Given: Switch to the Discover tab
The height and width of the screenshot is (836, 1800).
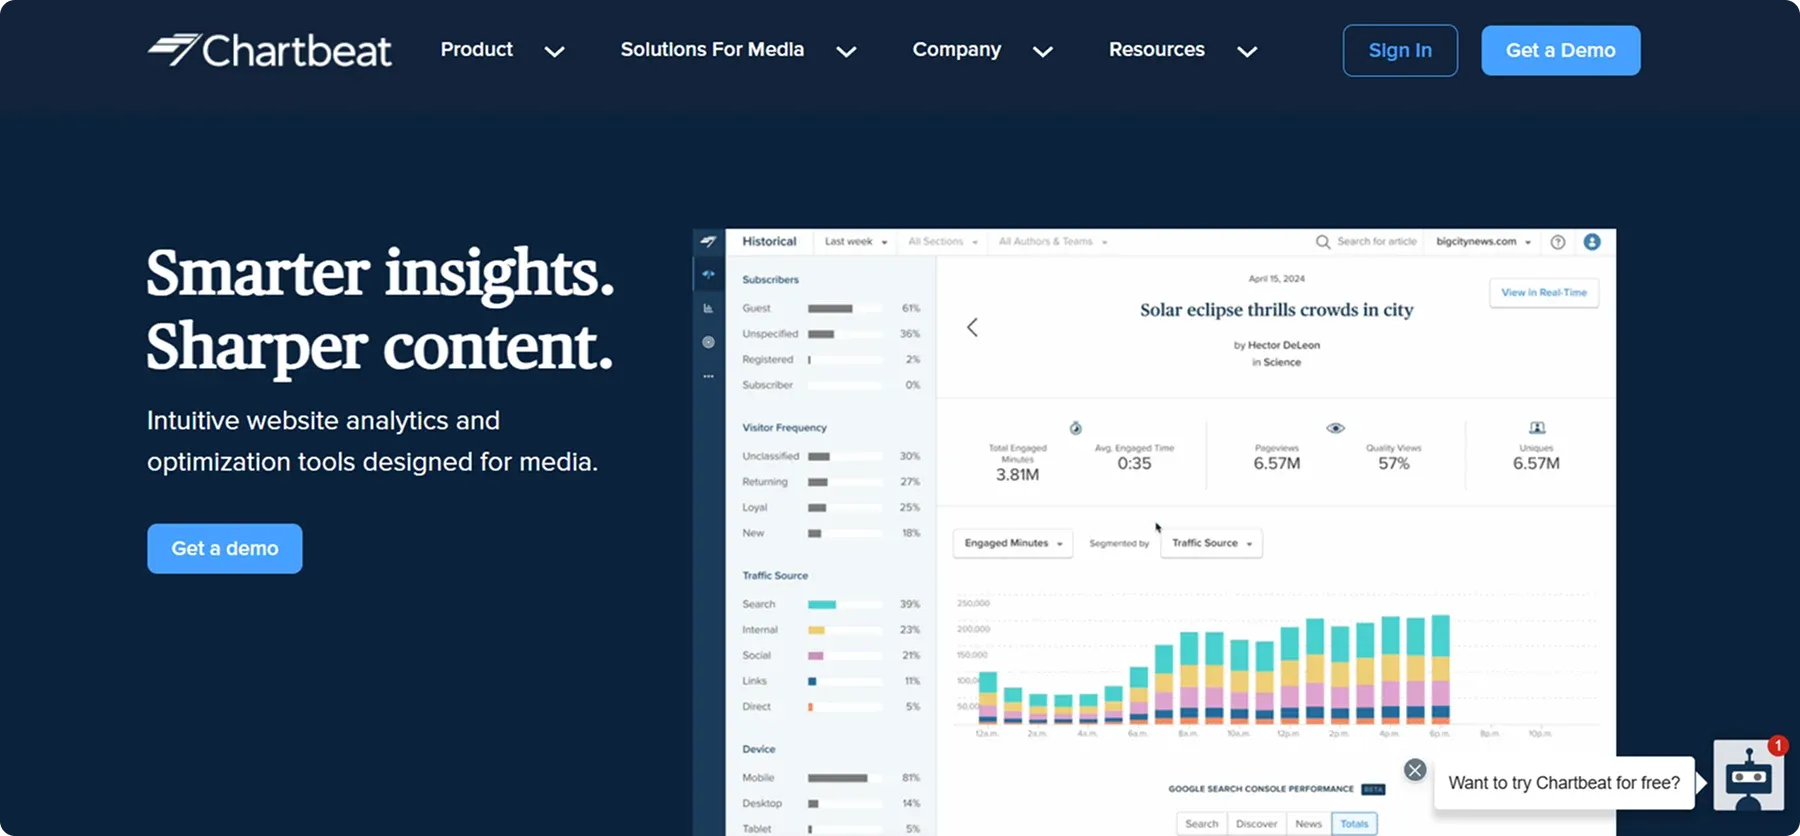Looking at the screenshot, I should tap(1256, 824).
